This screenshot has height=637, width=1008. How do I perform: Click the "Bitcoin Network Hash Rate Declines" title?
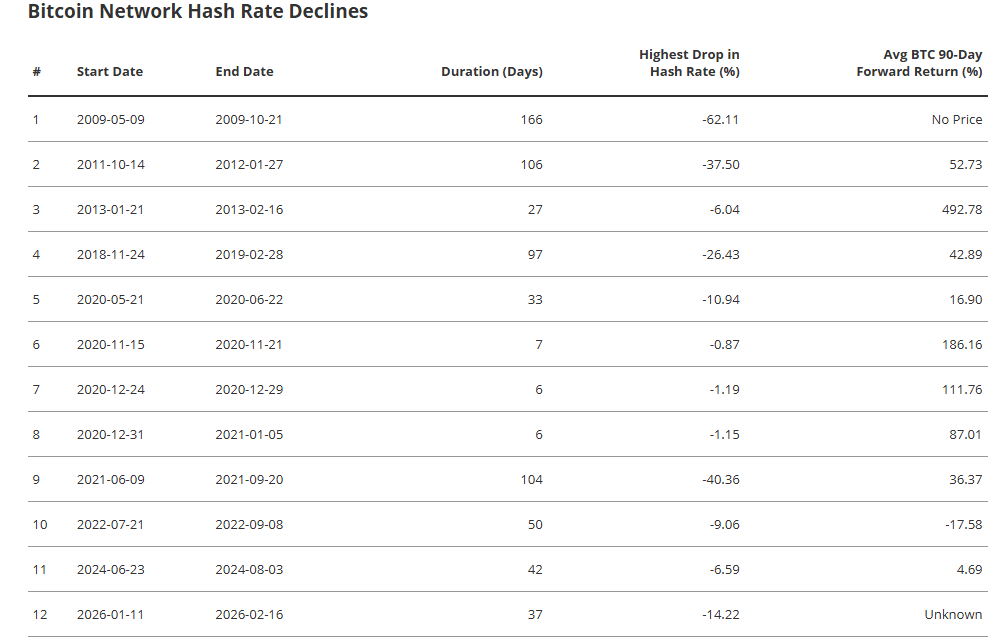tap(198, 12)
